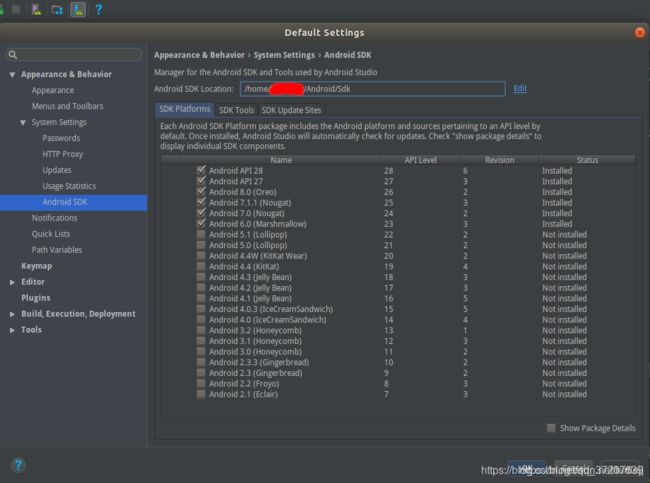Check the Android 5.0 (Lollipop) checkbox
650x483 pixels.
click(201, 245)
